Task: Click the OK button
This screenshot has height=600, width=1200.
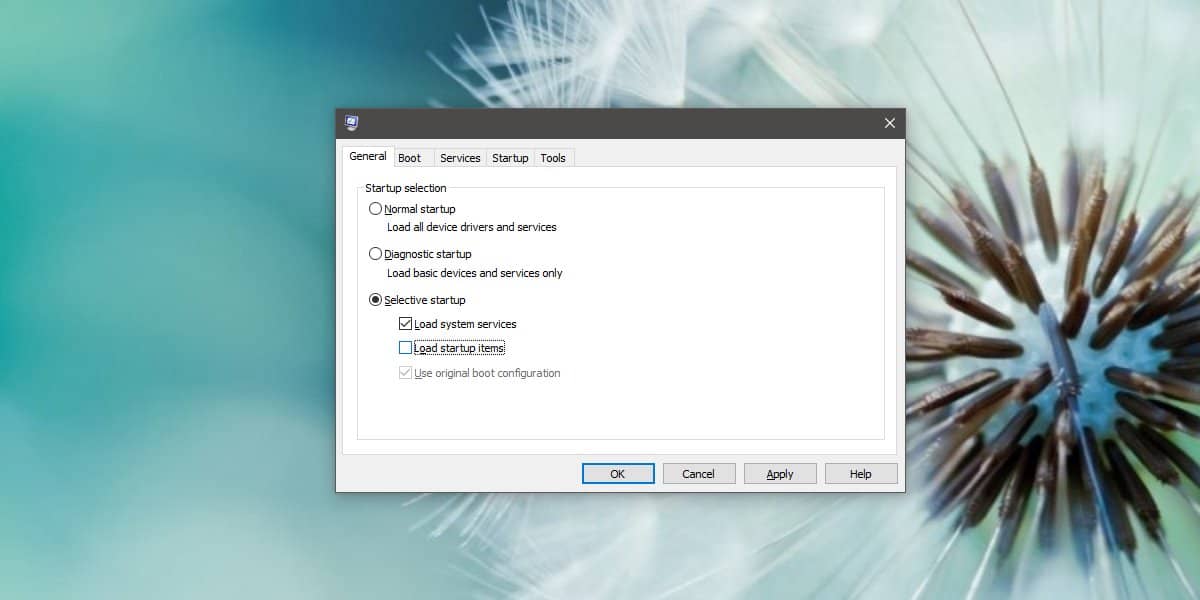Action: point(618,473)
